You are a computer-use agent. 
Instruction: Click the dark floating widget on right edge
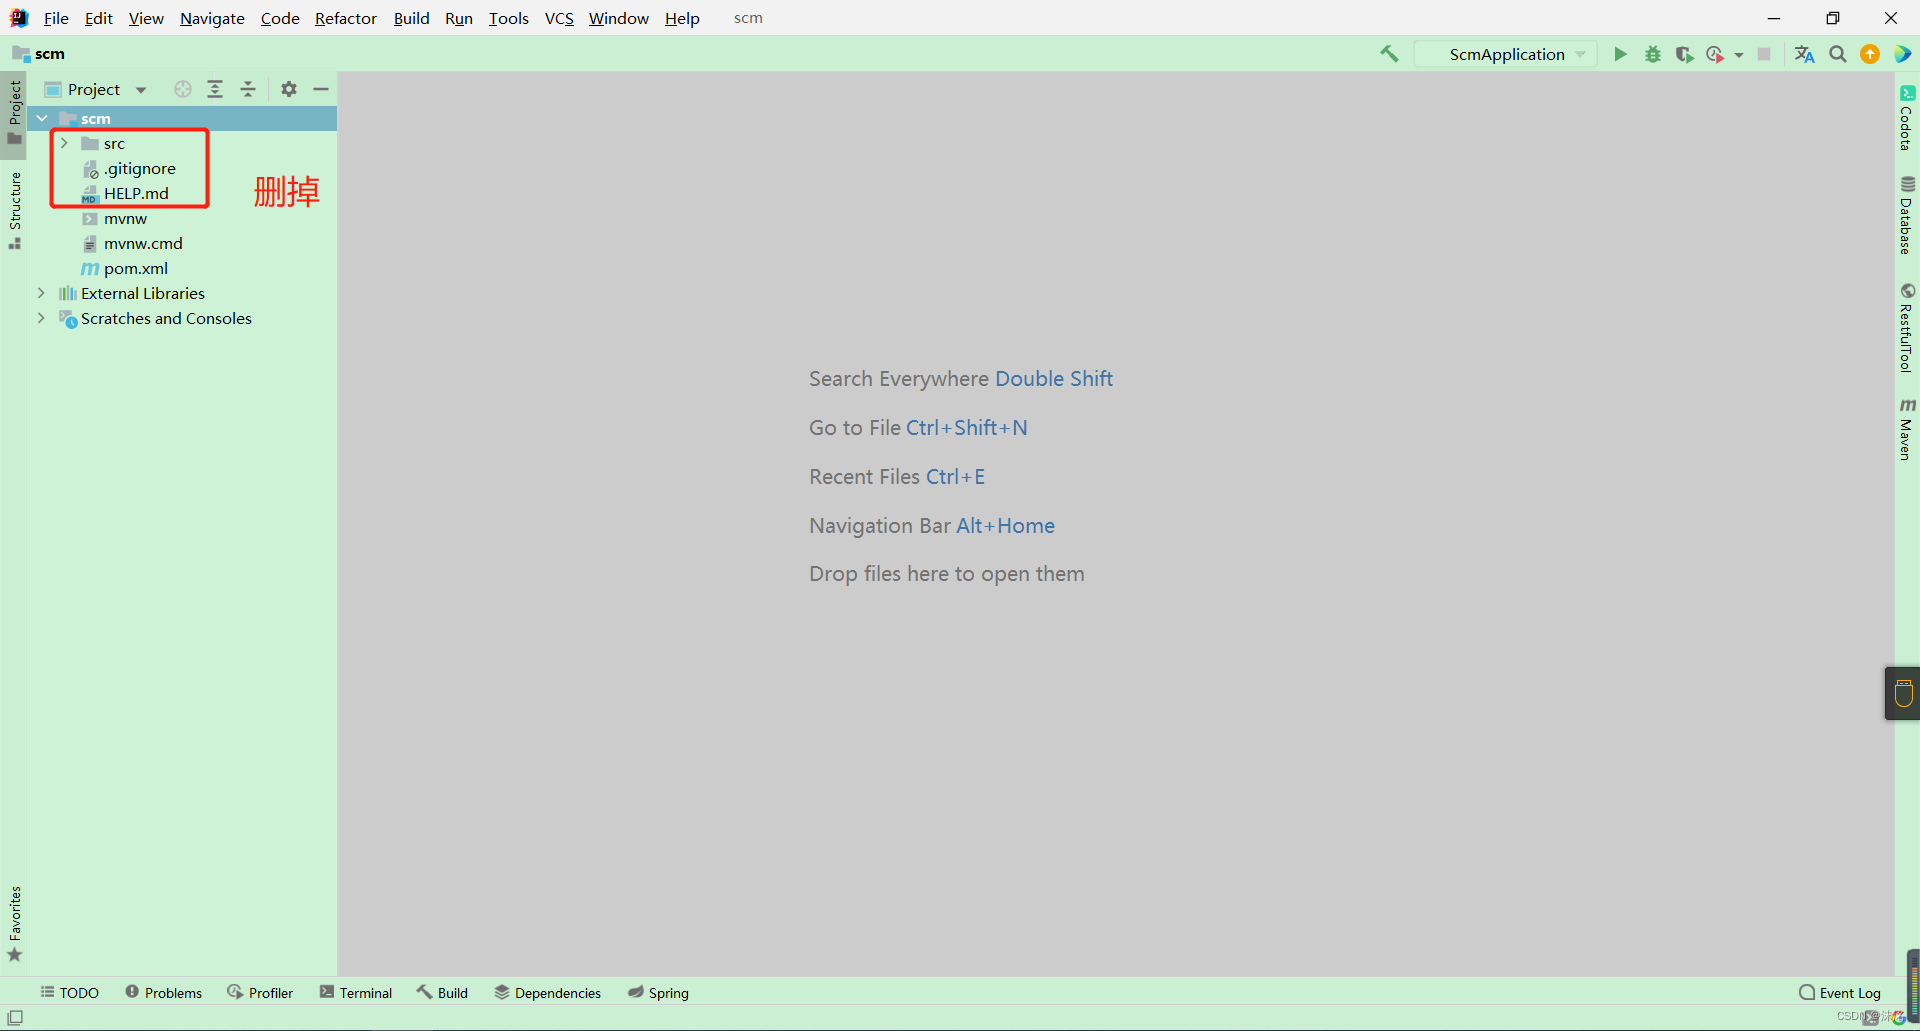click(1903, 693)
